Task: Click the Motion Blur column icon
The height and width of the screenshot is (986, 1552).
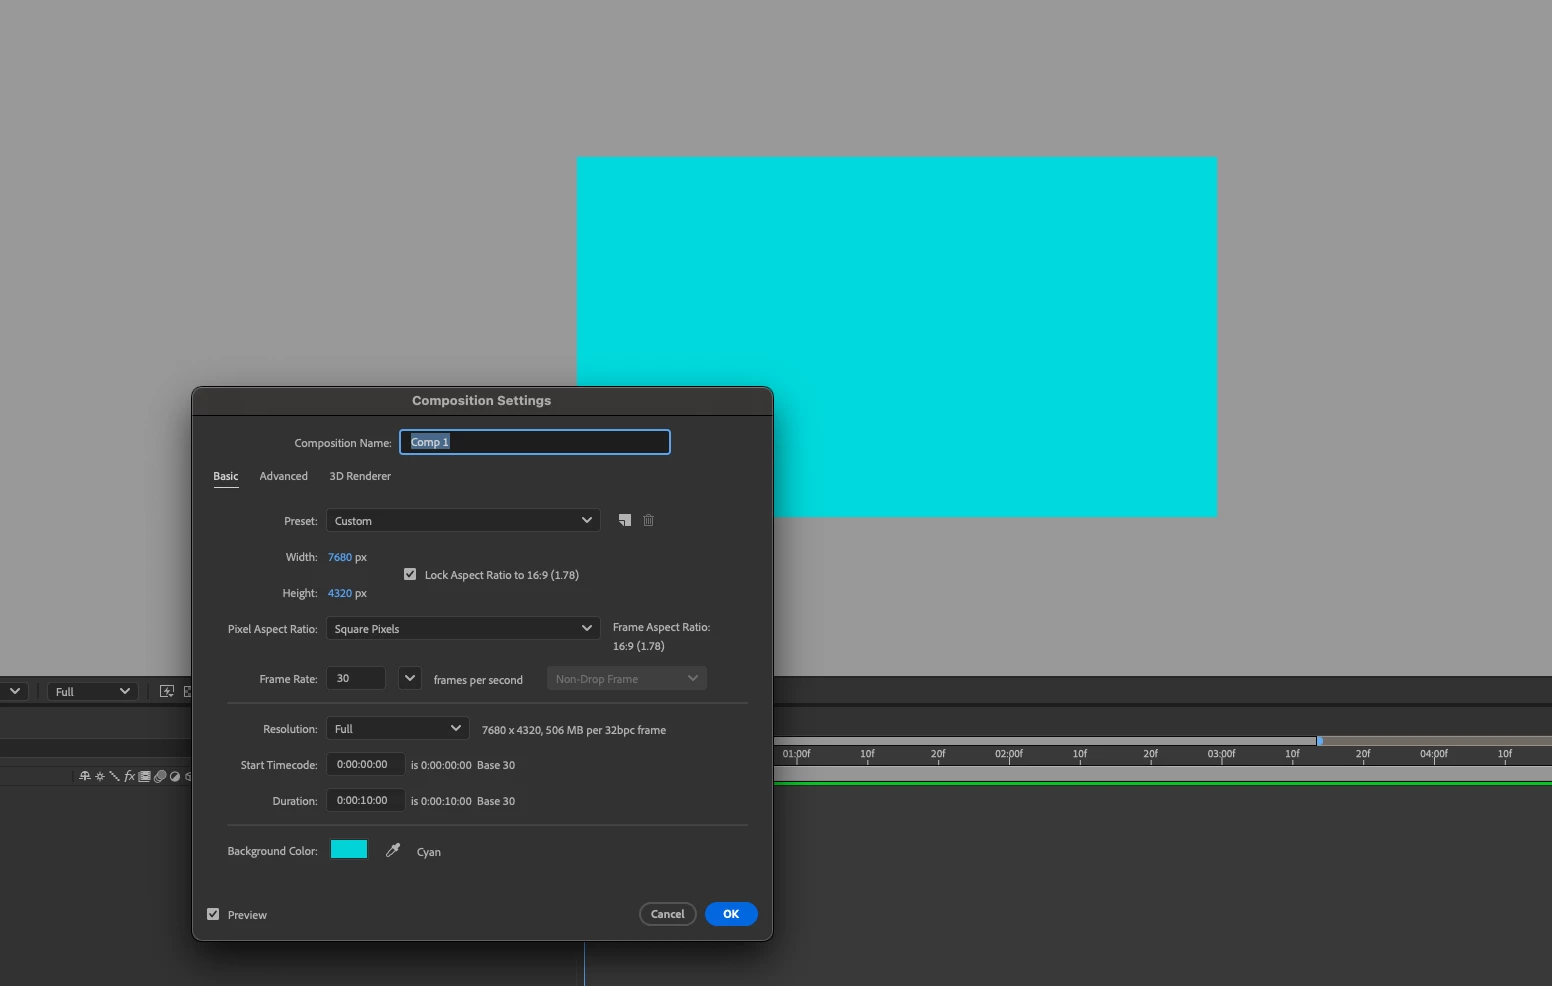Action: (160, 776)
